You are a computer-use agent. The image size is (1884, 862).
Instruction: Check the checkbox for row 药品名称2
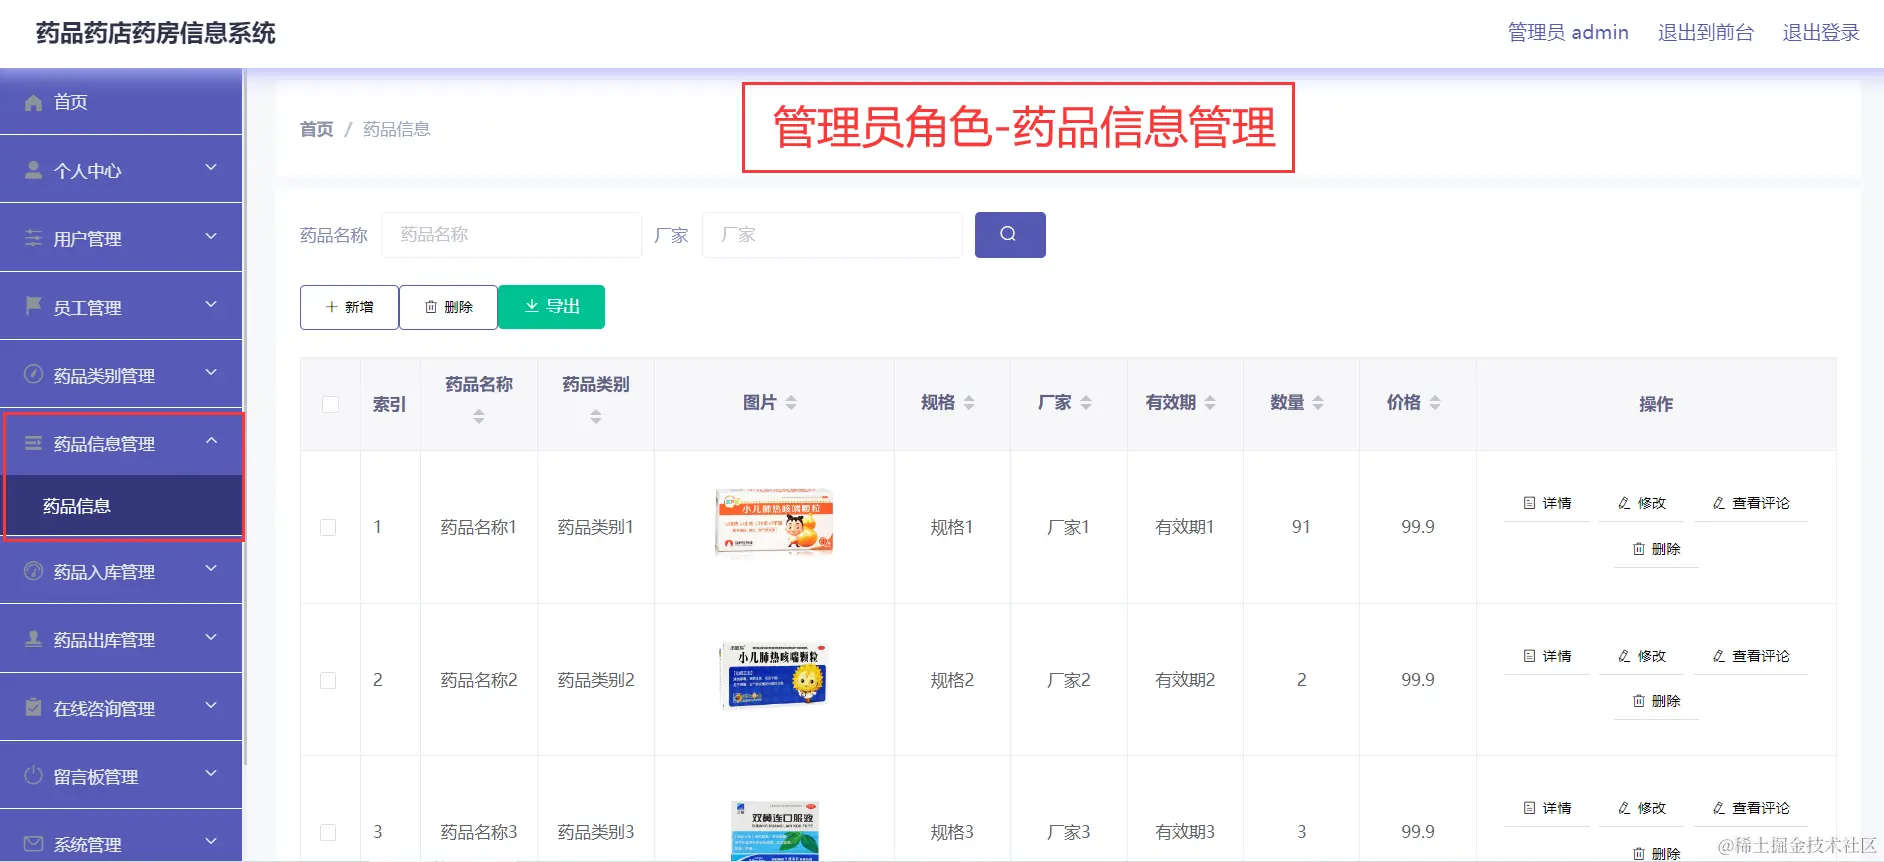[328, 680]
